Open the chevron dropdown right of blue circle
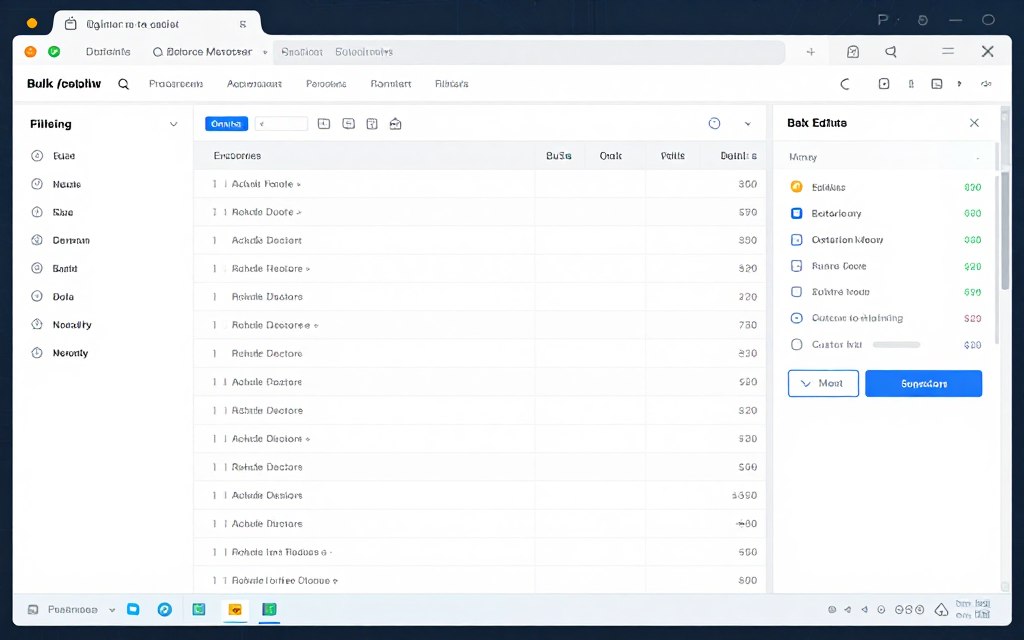This screenshot has width=1024, height=640. (x=748, y=124)
